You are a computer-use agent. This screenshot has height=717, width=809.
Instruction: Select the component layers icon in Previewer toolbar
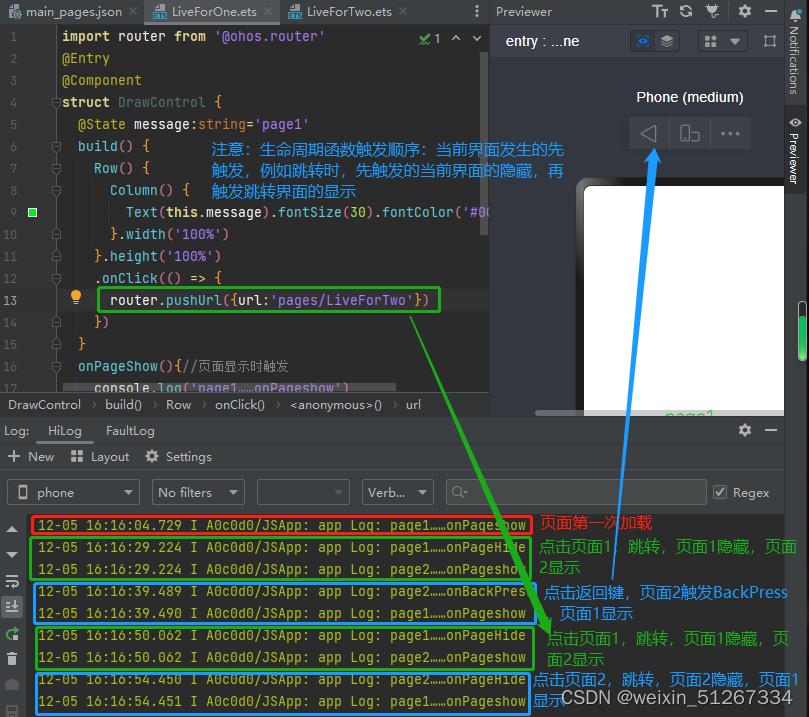667,41
